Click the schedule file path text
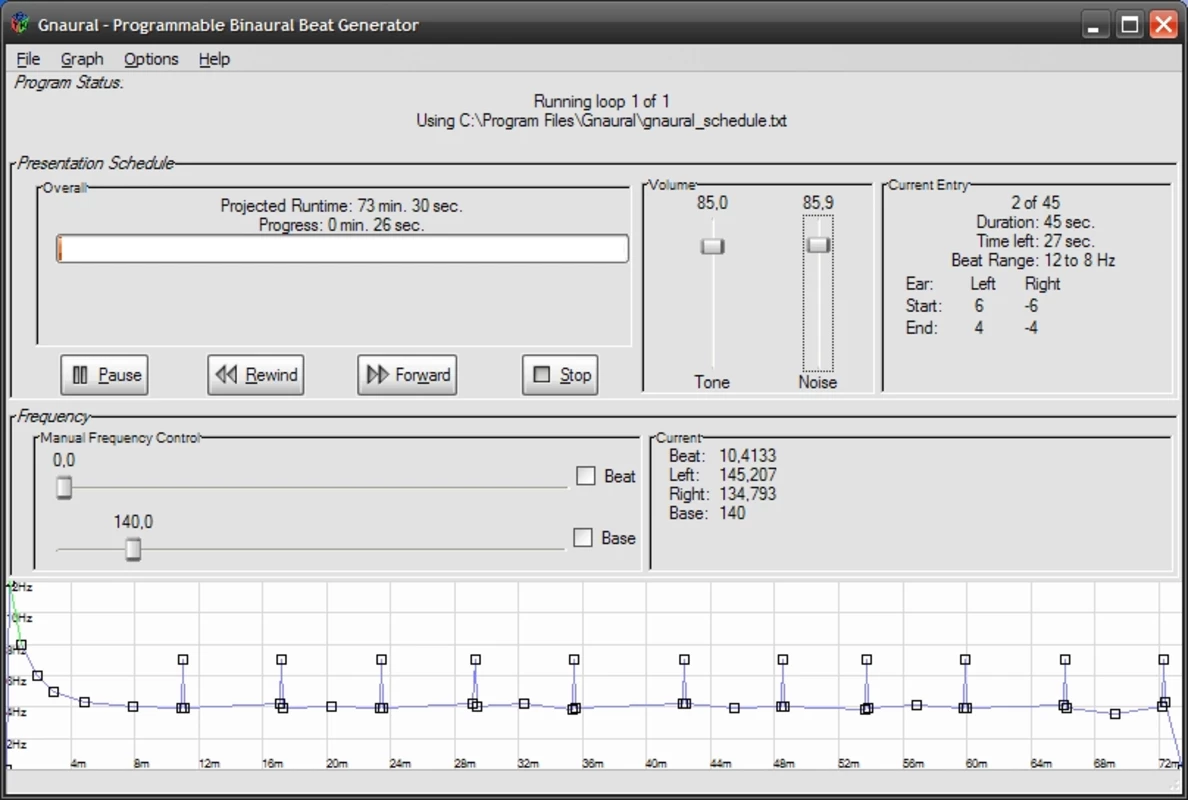The height and width of the screenshot is (800, 1188). [x=602, y=121]
